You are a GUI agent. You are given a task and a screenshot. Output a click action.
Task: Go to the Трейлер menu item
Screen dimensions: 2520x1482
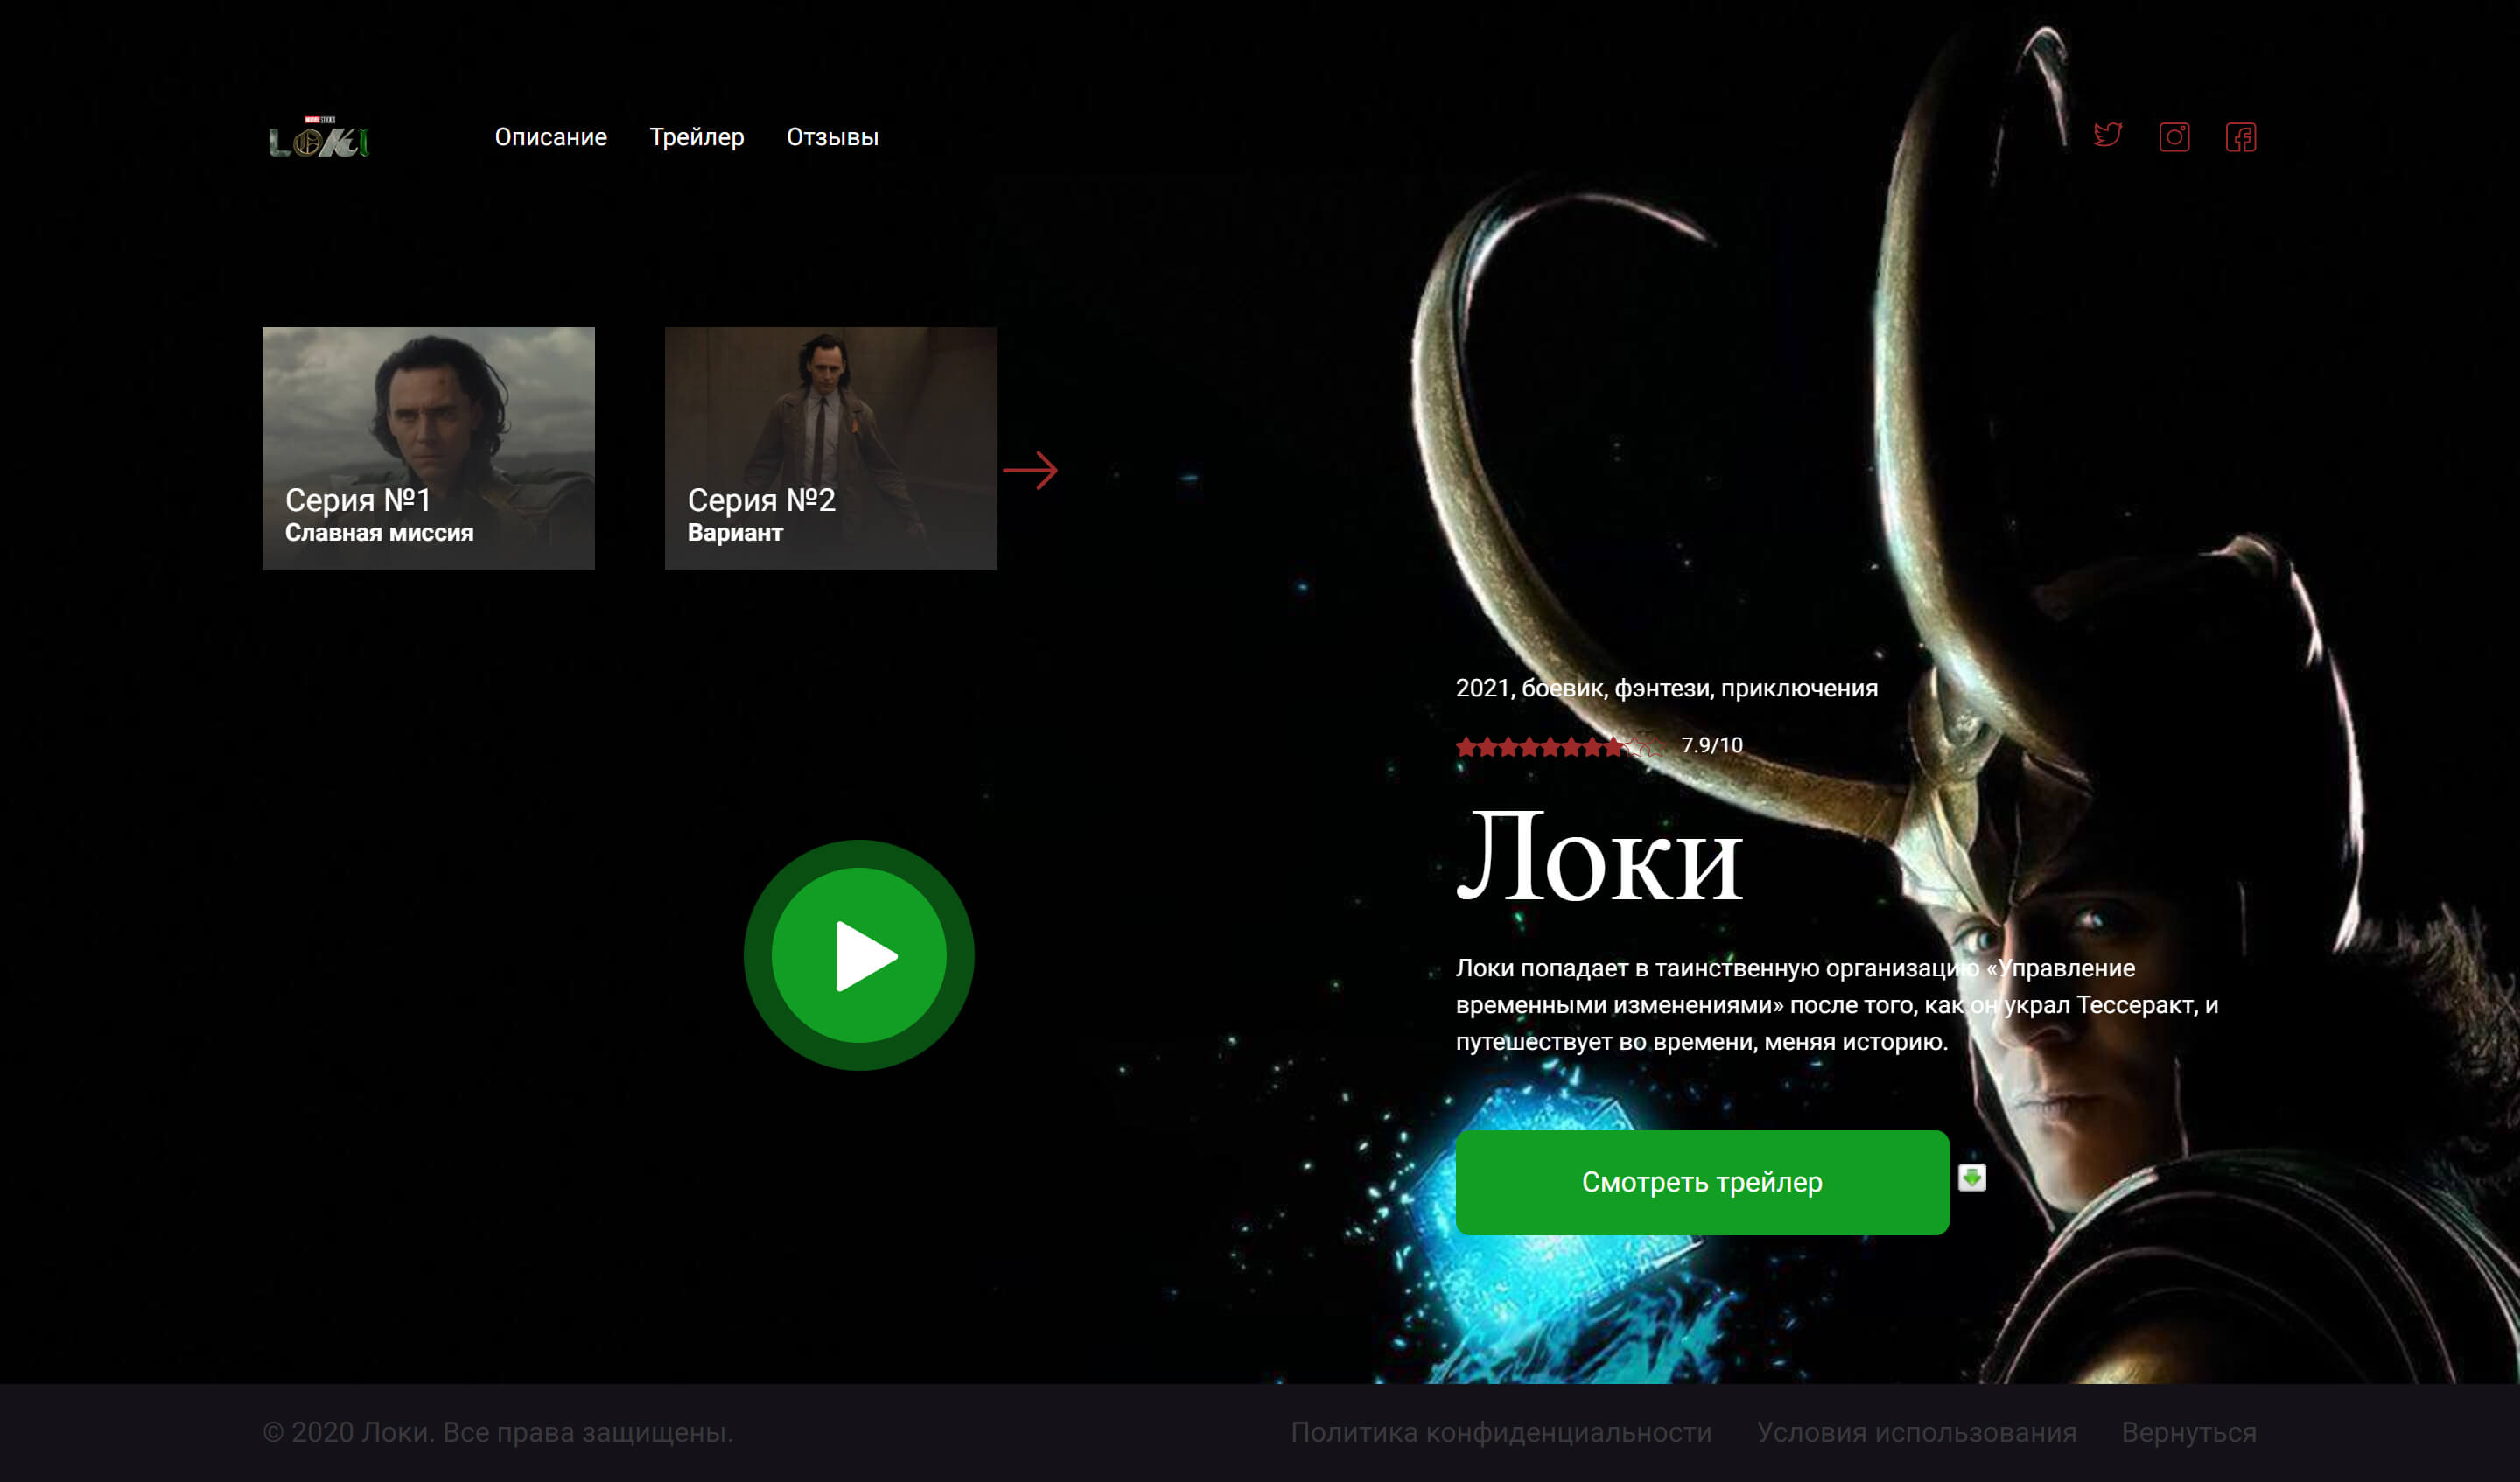click(697, 137)
